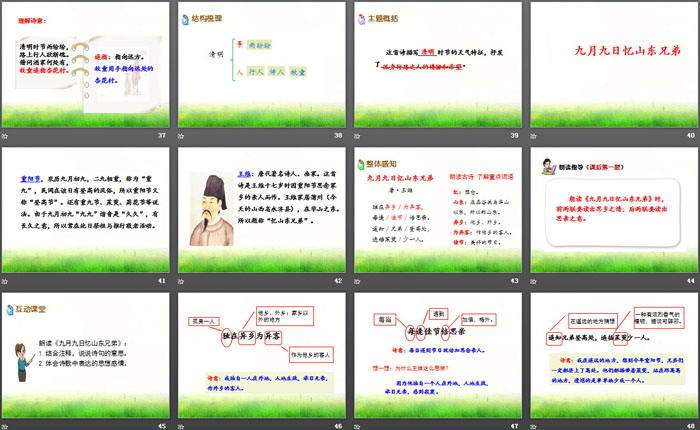Click the slide number 40 label
Screen dimensions: 700x430
[691, 135]
